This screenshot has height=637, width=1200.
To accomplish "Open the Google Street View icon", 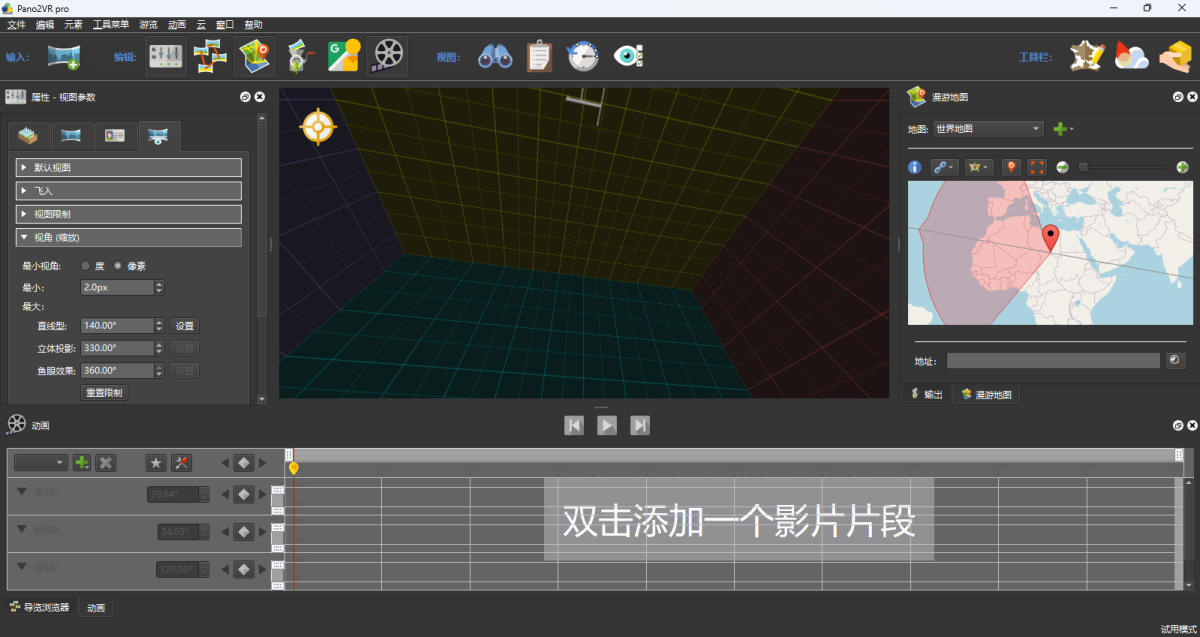I will 343,57.
